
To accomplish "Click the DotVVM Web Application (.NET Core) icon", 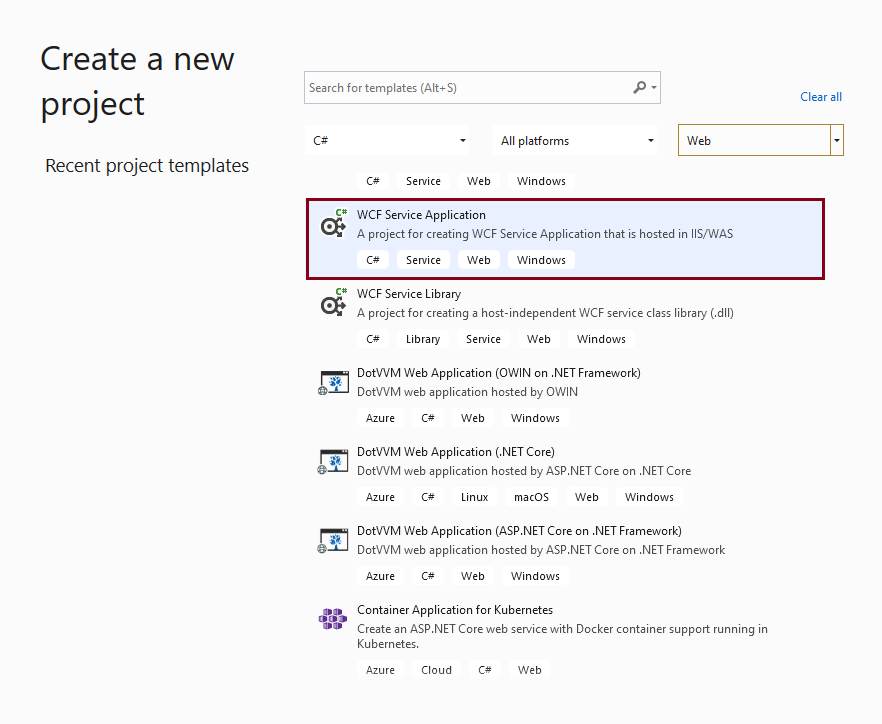I will 333,461.
